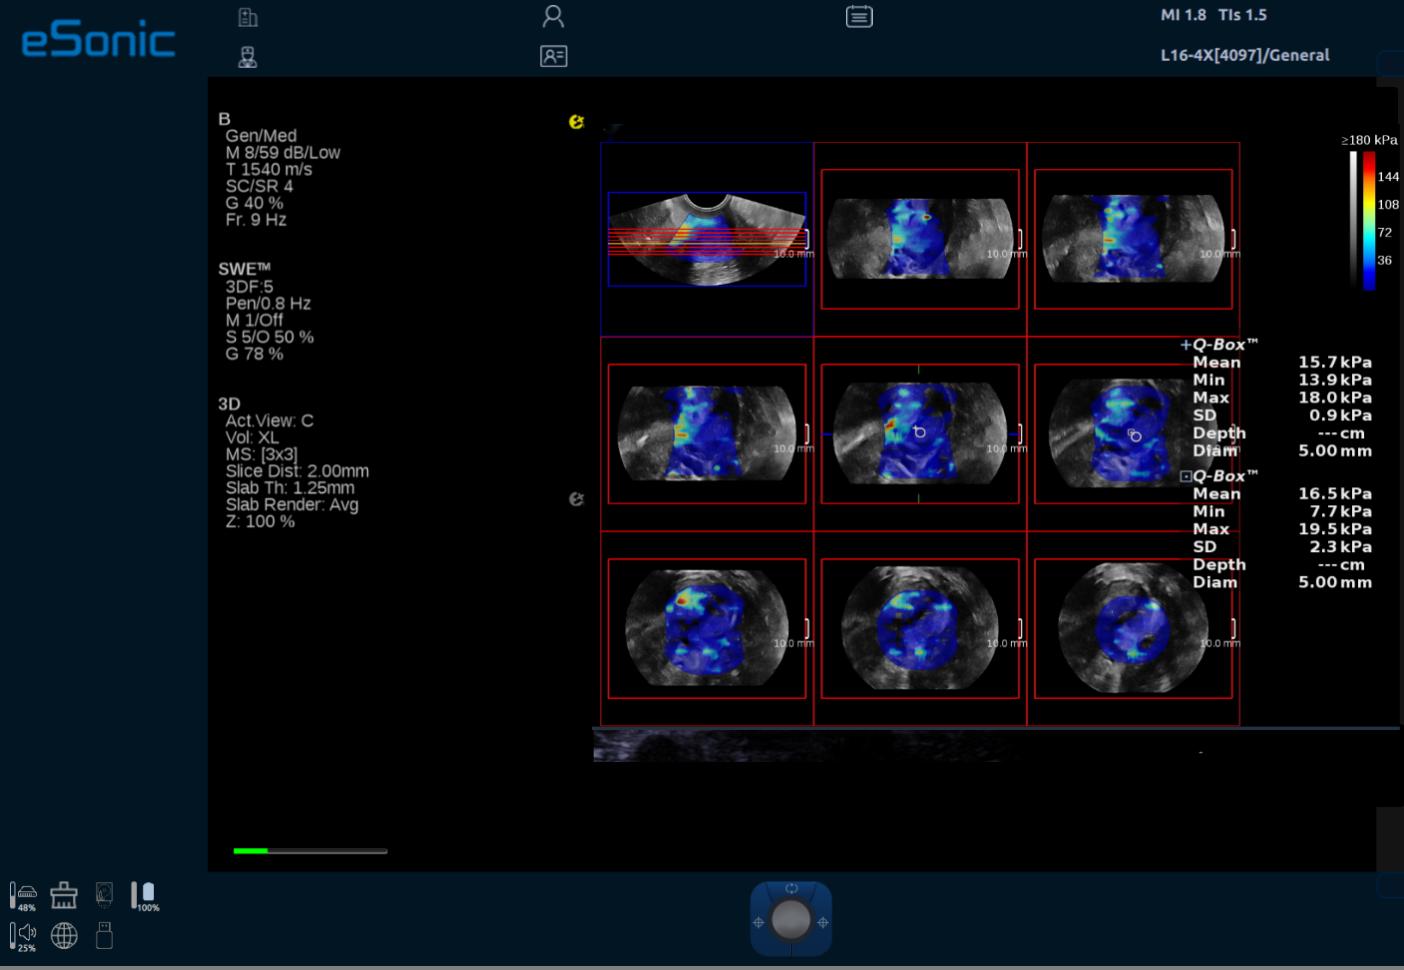
Task: Select the center elastography slice thumbnail
Action: [x=919, y=433]
